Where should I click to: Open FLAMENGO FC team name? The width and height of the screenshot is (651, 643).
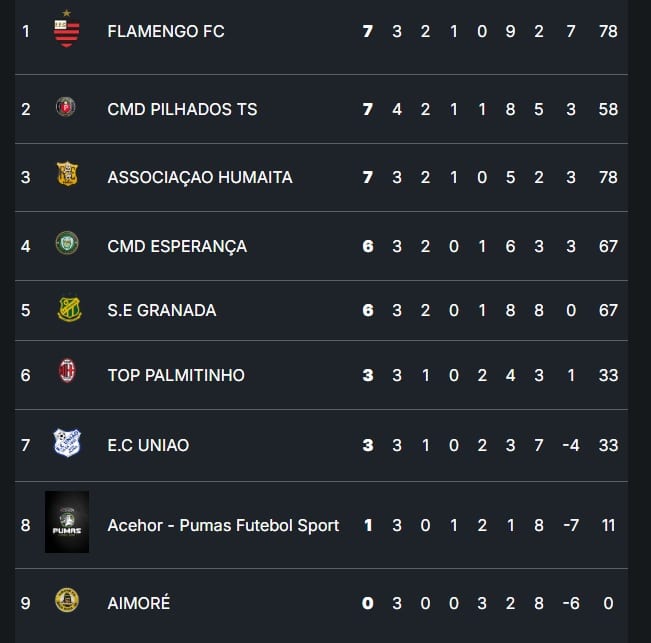pyautogui.click(x=166, y=32)
